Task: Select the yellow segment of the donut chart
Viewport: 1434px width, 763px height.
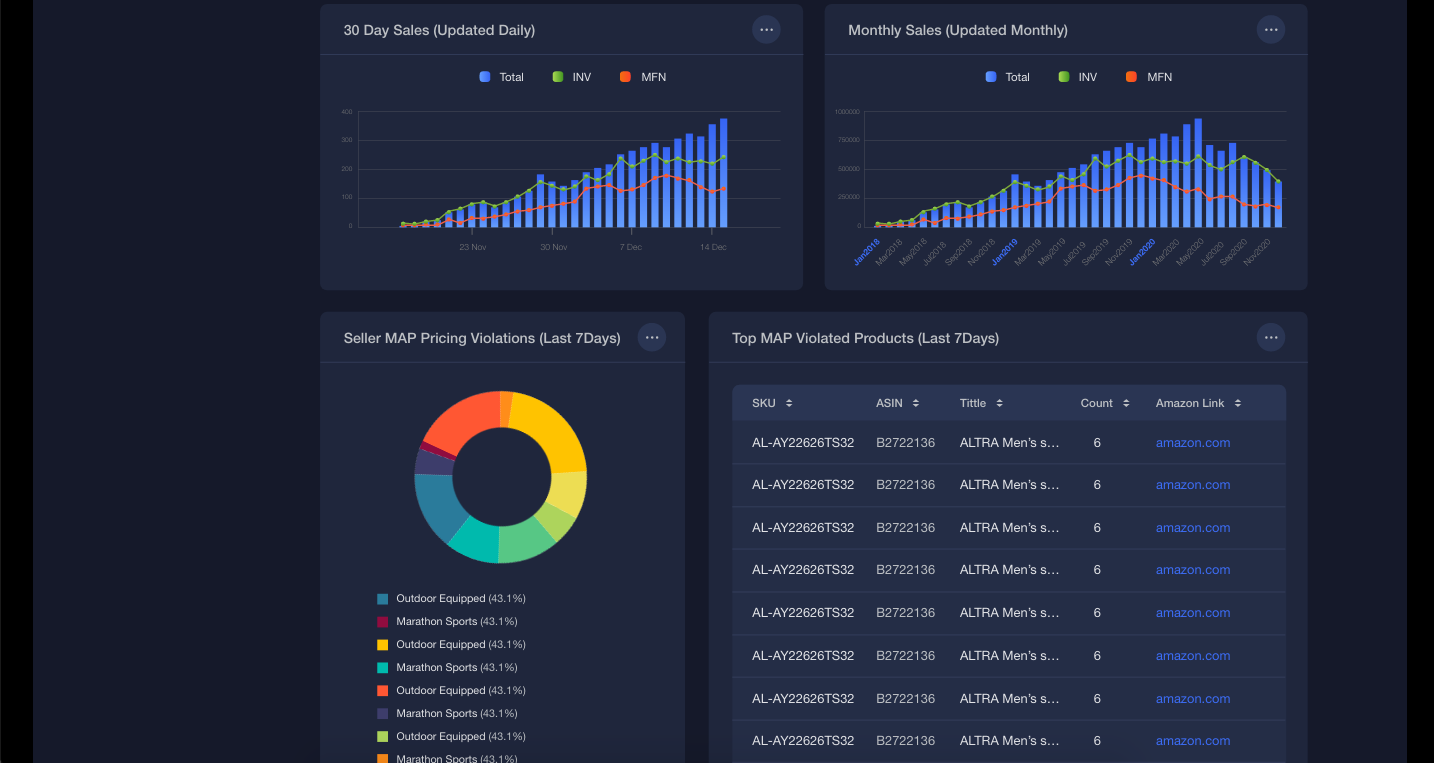Action: 549,430
